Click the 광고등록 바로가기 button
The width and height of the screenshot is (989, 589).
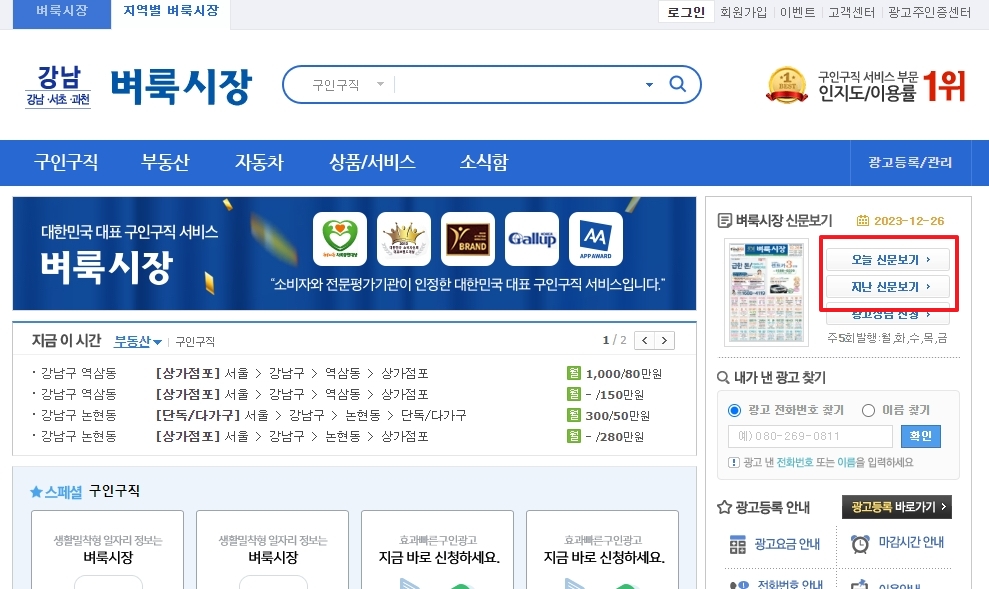click(896, 506)
